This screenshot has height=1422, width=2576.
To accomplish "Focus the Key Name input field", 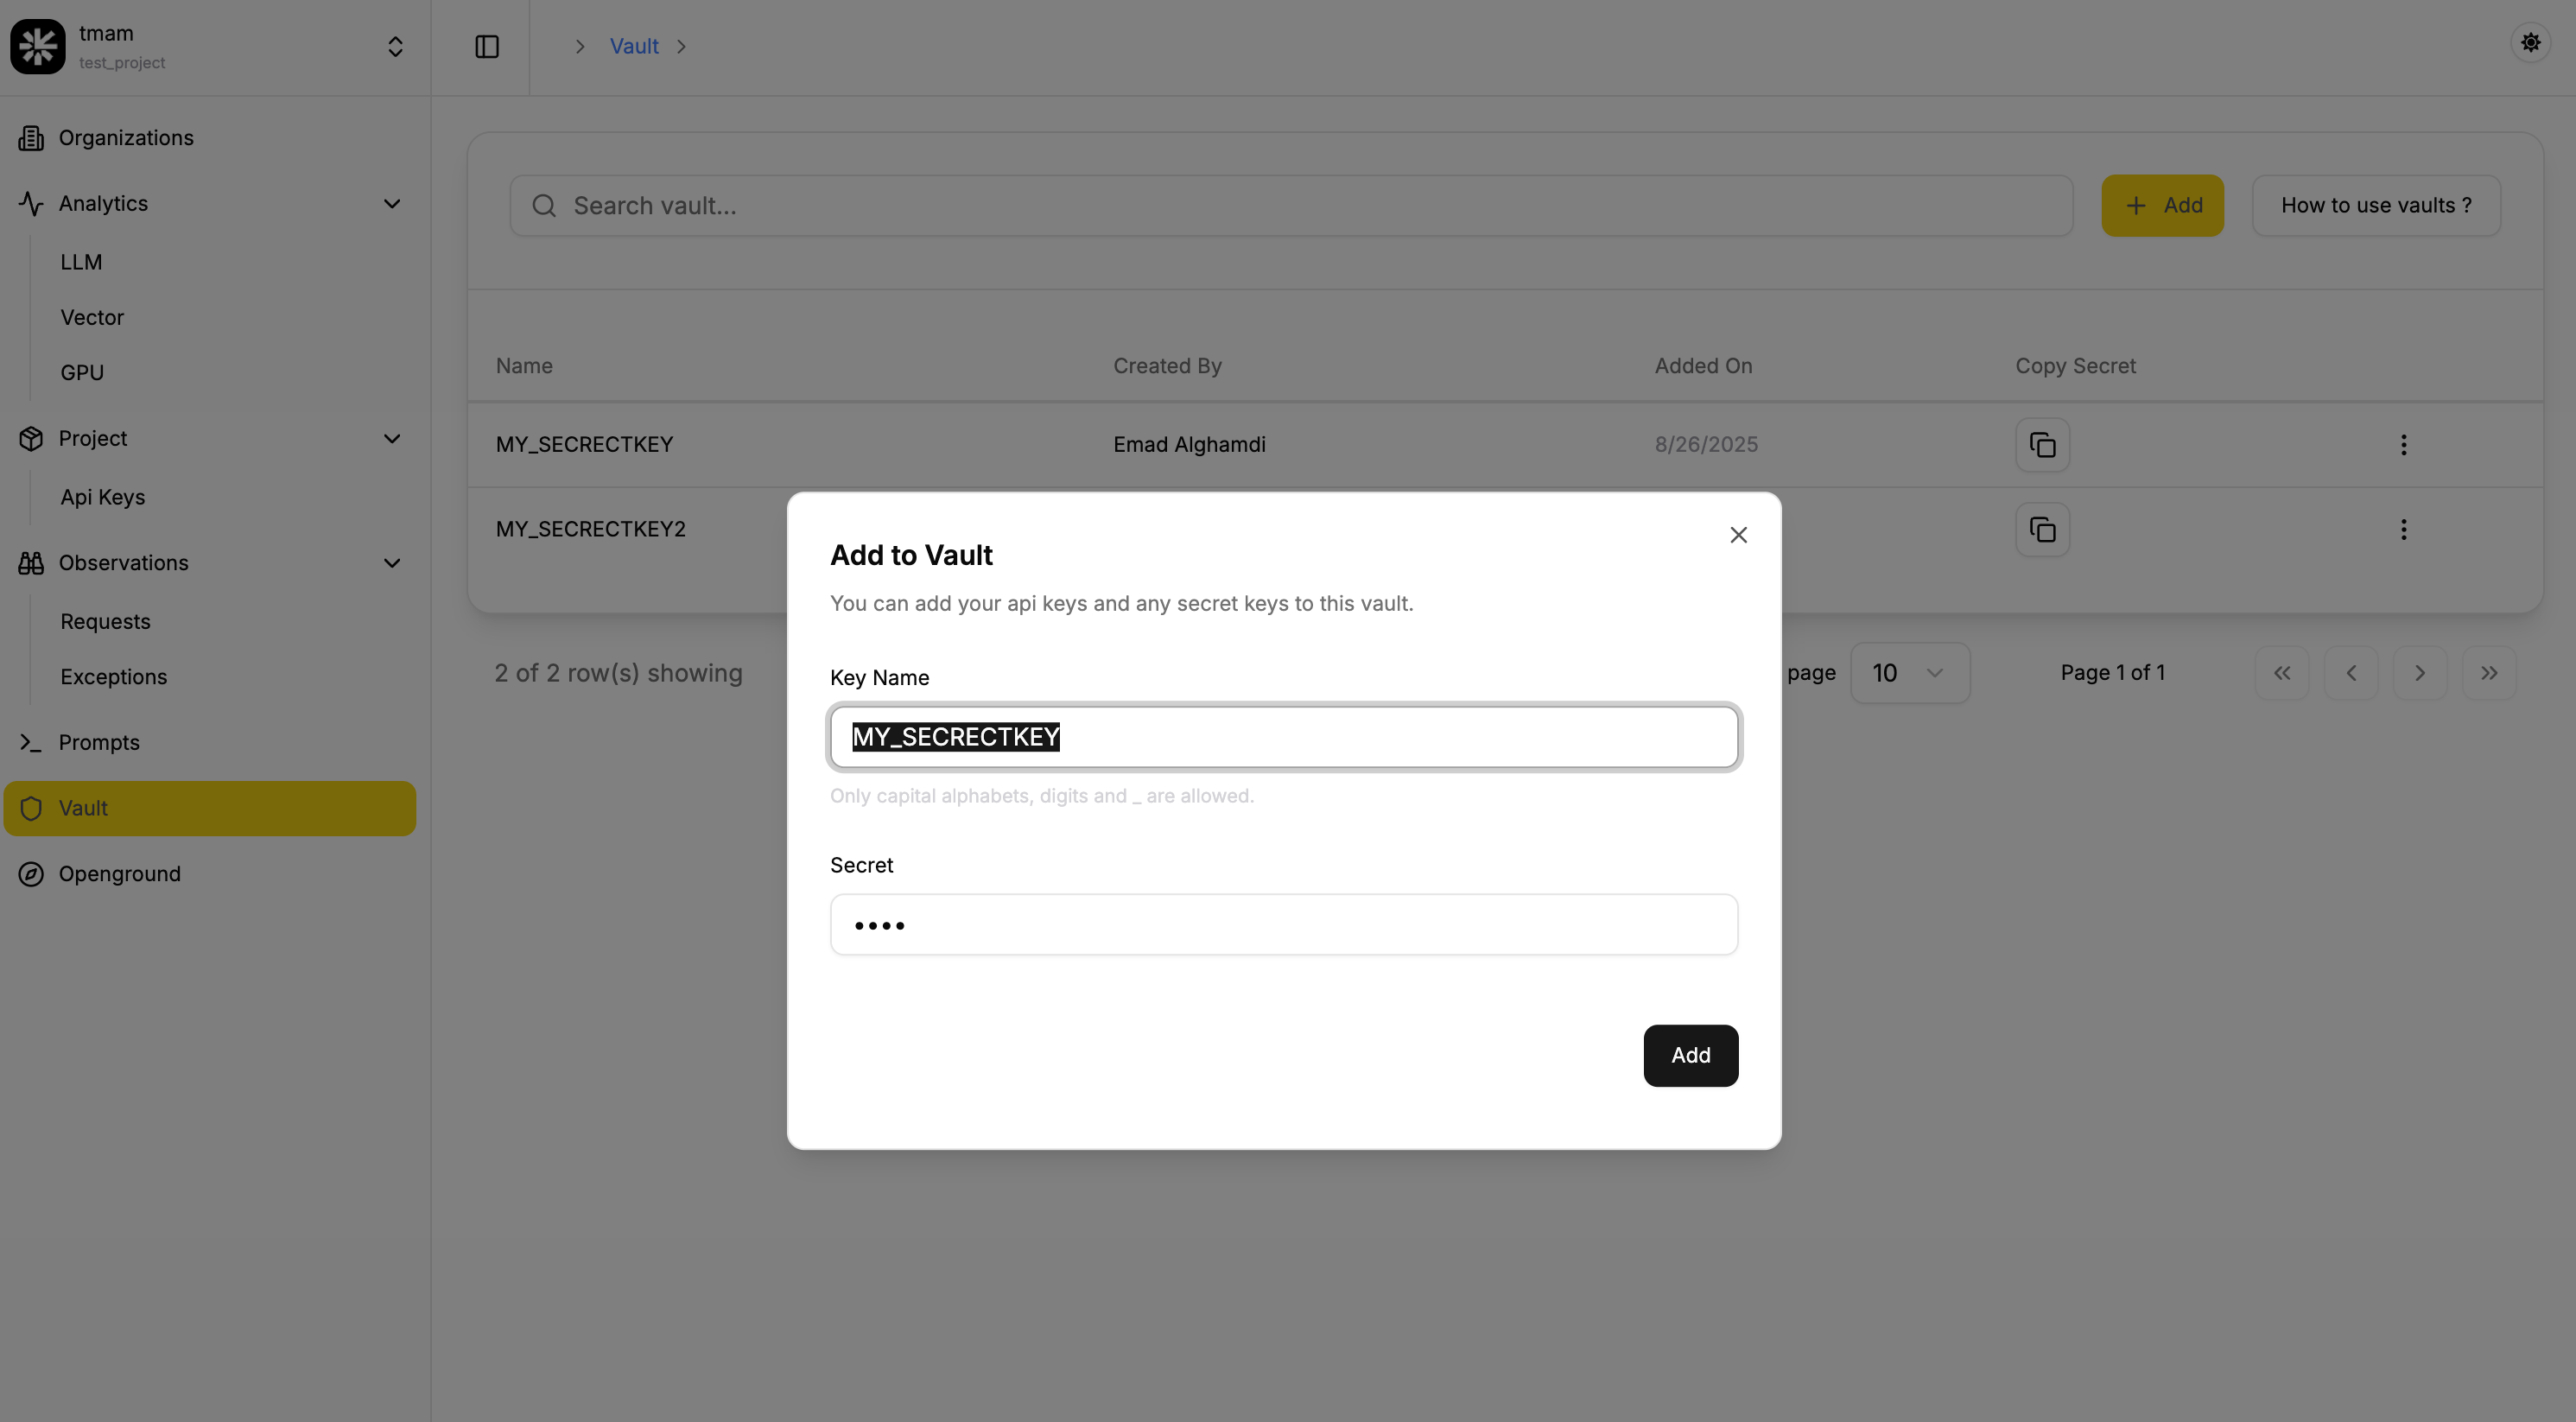I will 1283,737.
